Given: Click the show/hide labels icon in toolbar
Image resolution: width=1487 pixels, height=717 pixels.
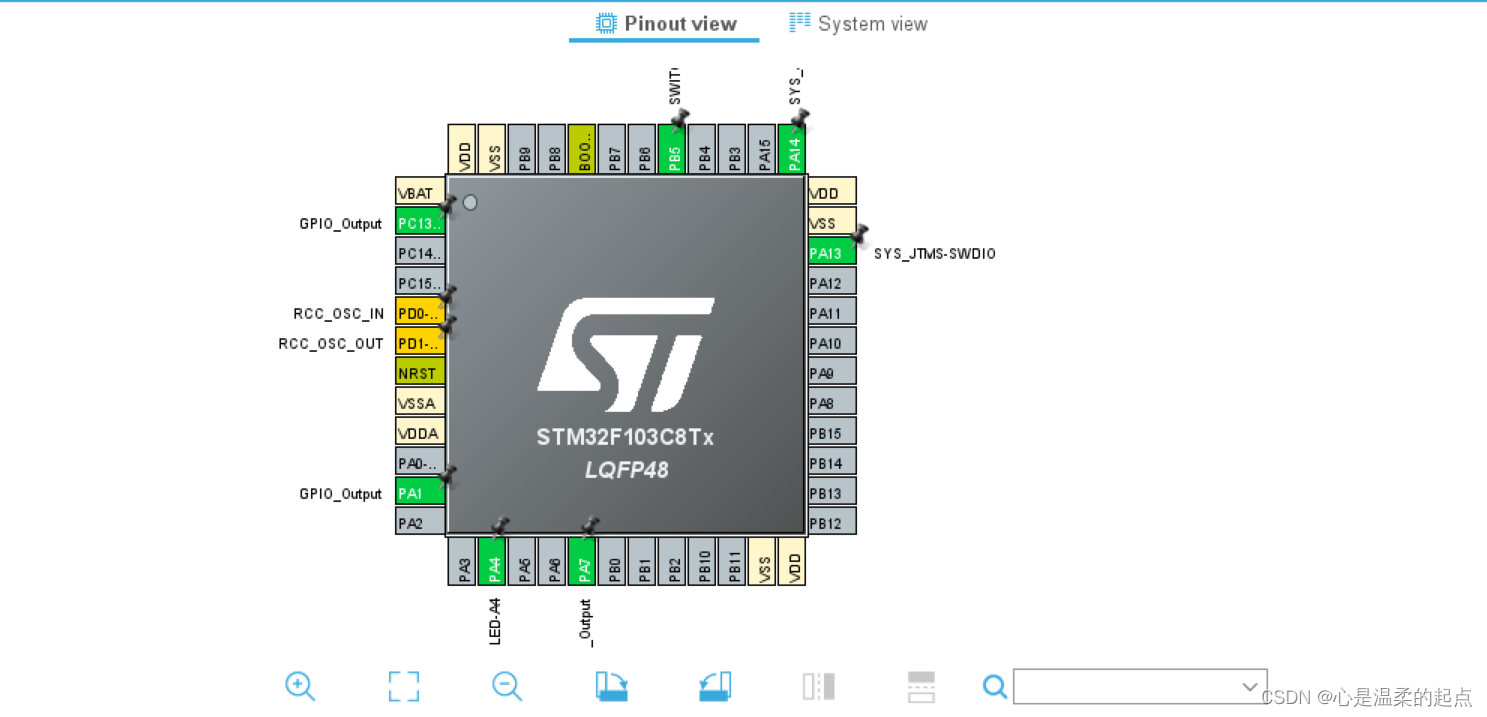Looking at the screenshot, I should [818, 687].
